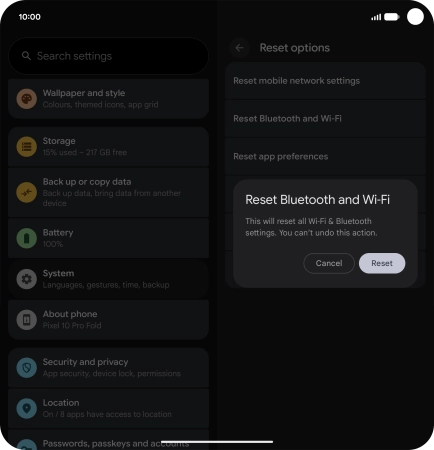Confirm with the Reset button
Image resolution: width=434 pixels, height=450 pixels.
pyautogui.click(x=382, y=263)
